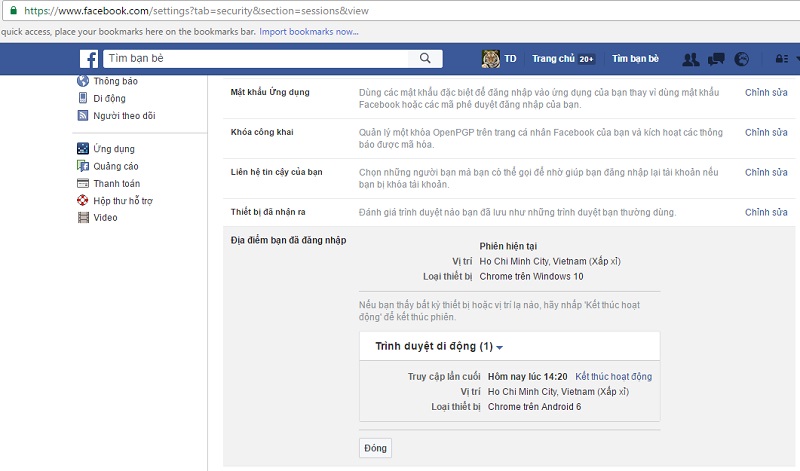Click Import bookmarks now link
Screen dimensions: 800x471
[309, 32]
